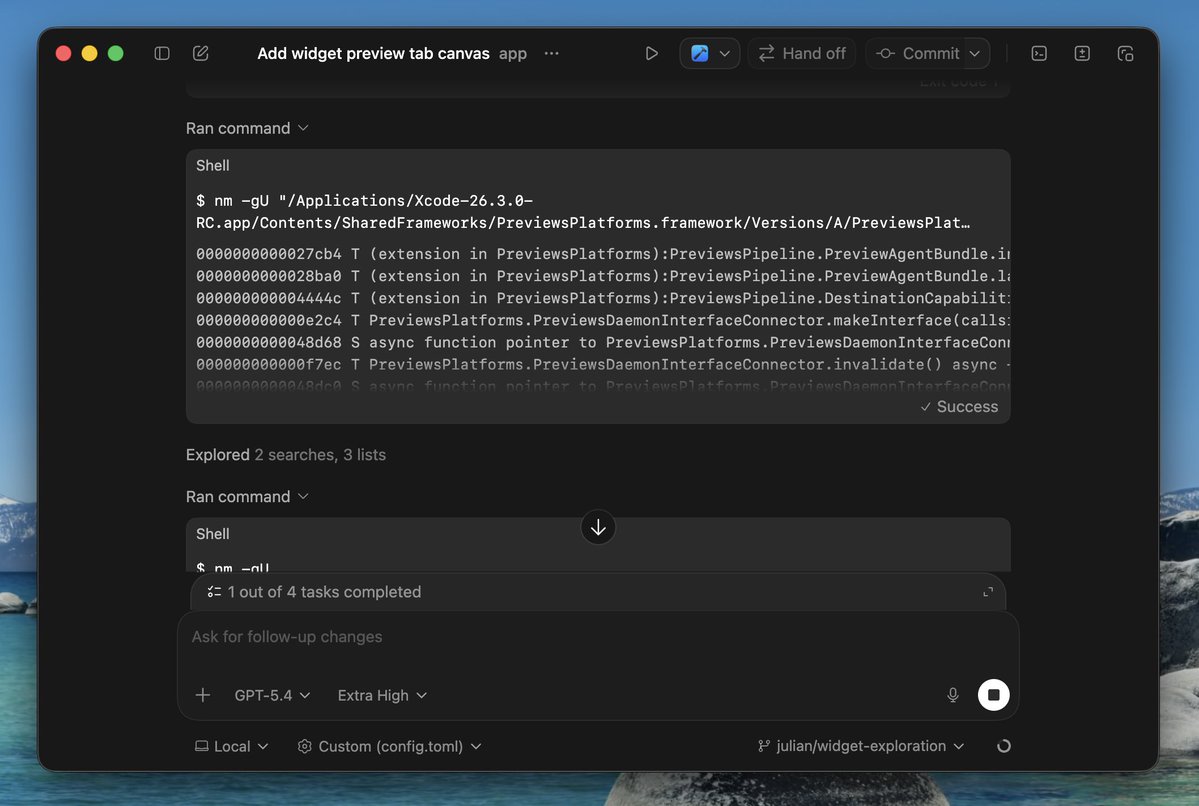Open Custom (config.toml) dropdown
This screenshot has height=806, width=1199.
(x=389, y=746)
